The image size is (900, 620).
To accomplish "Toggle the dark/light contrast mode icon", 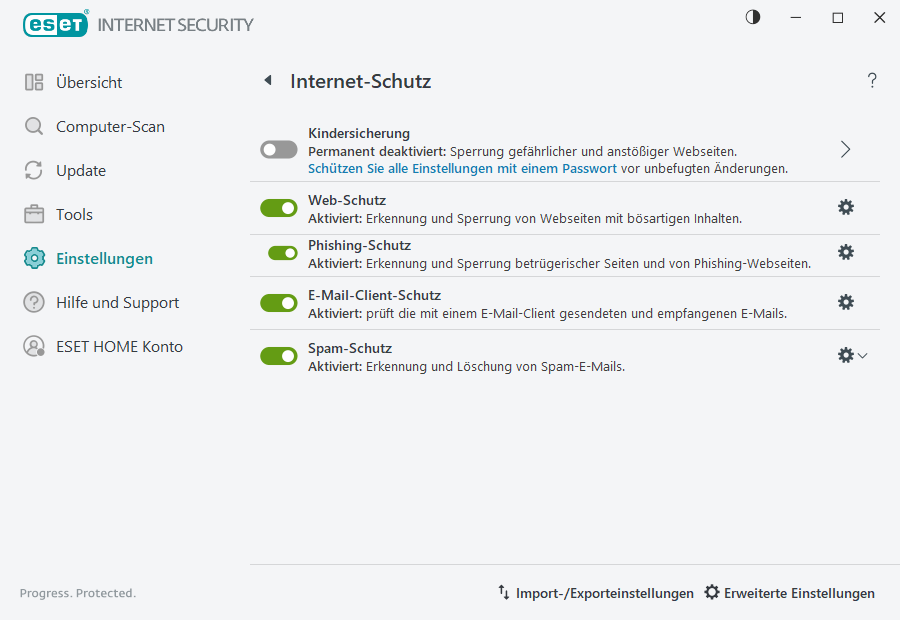I will pyautogui.click(x=753, y=17).
